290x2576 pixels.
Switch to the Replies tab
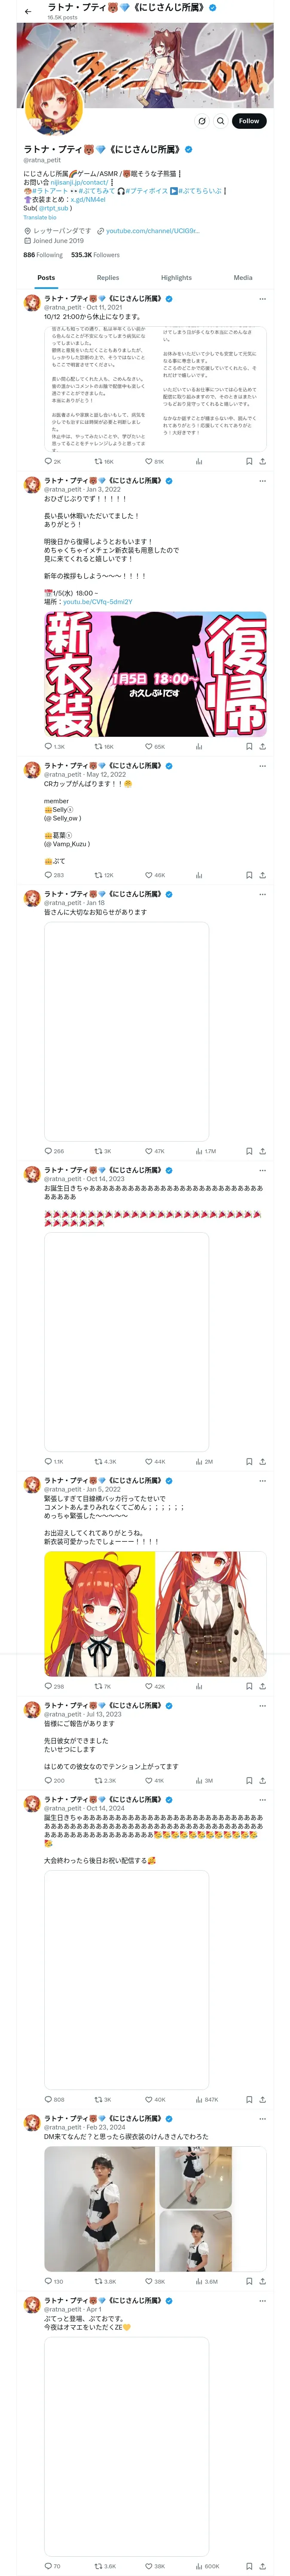tap(108, 278)
